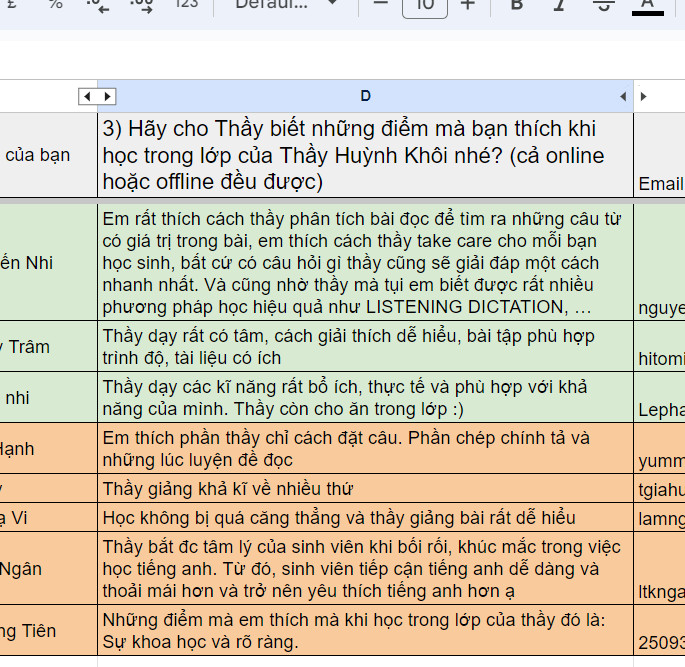Image resolution: width=685 pixels, height=667 pixels.
Task: Select the name cell ending in 'ến Nhi'
Action: tap(48, 263)
